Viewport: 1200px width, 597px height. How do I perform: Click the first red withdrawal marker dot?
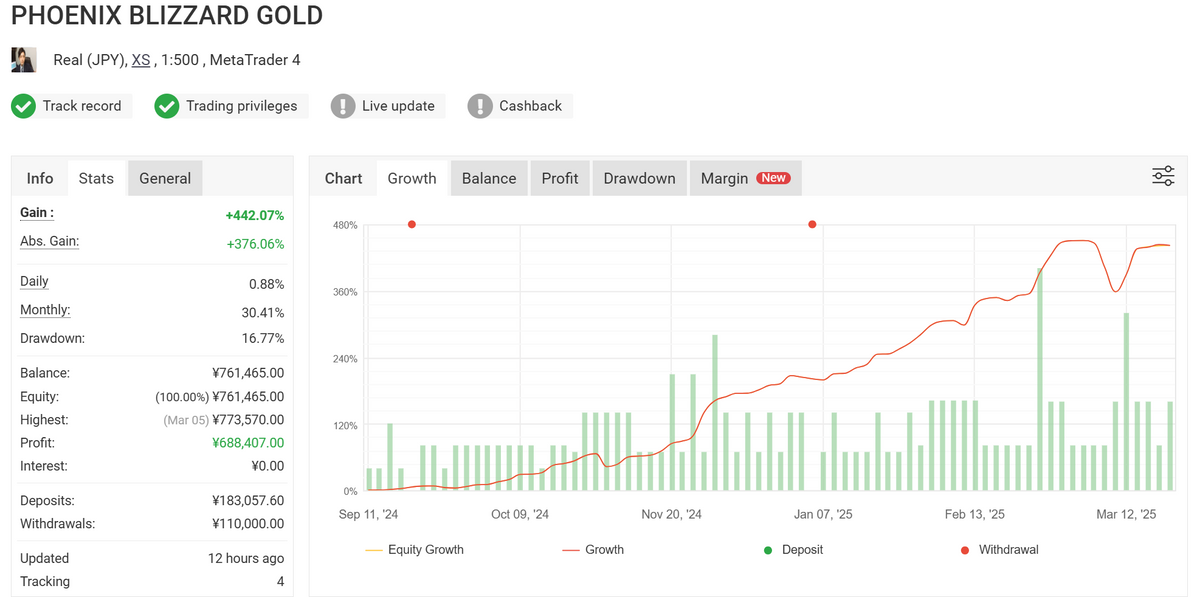(412, 224)
